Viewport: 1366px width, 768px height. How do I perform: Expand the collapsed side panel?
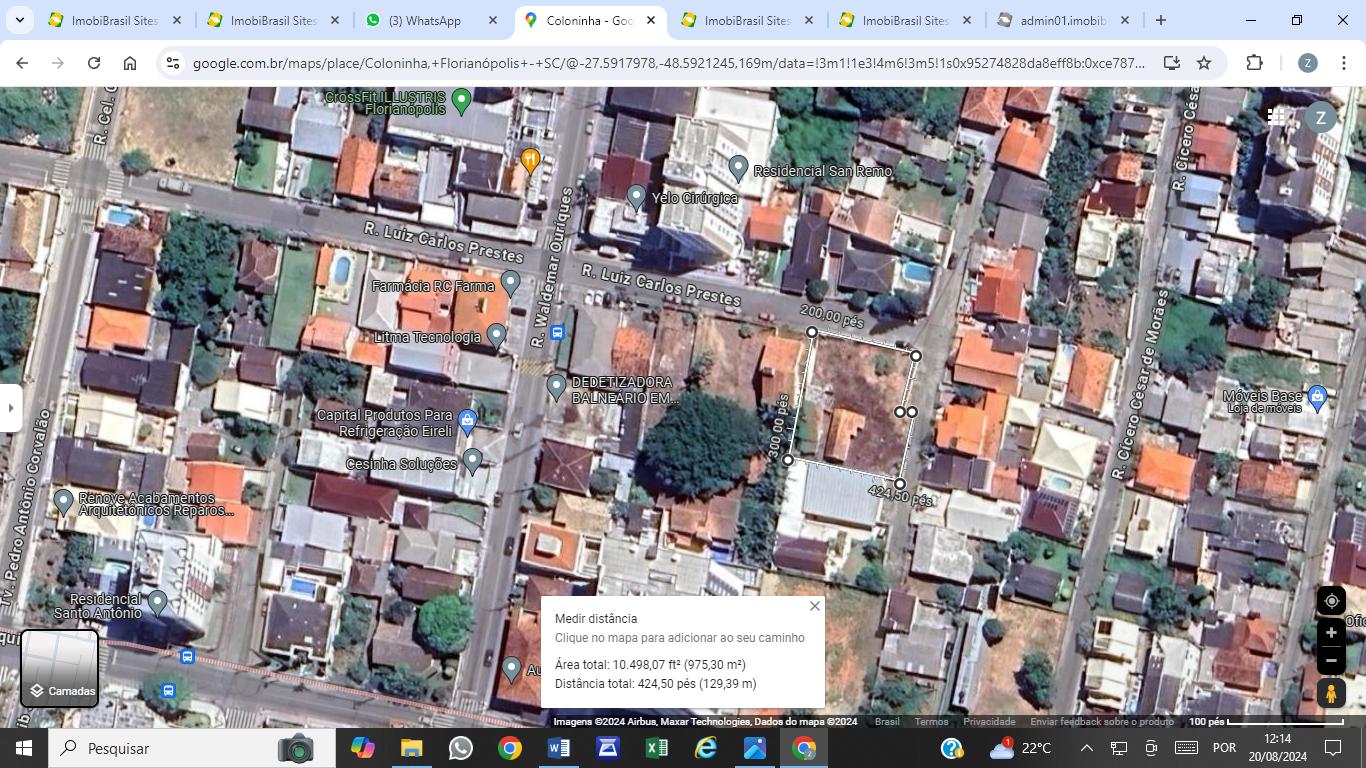click(x=10, y=408)
